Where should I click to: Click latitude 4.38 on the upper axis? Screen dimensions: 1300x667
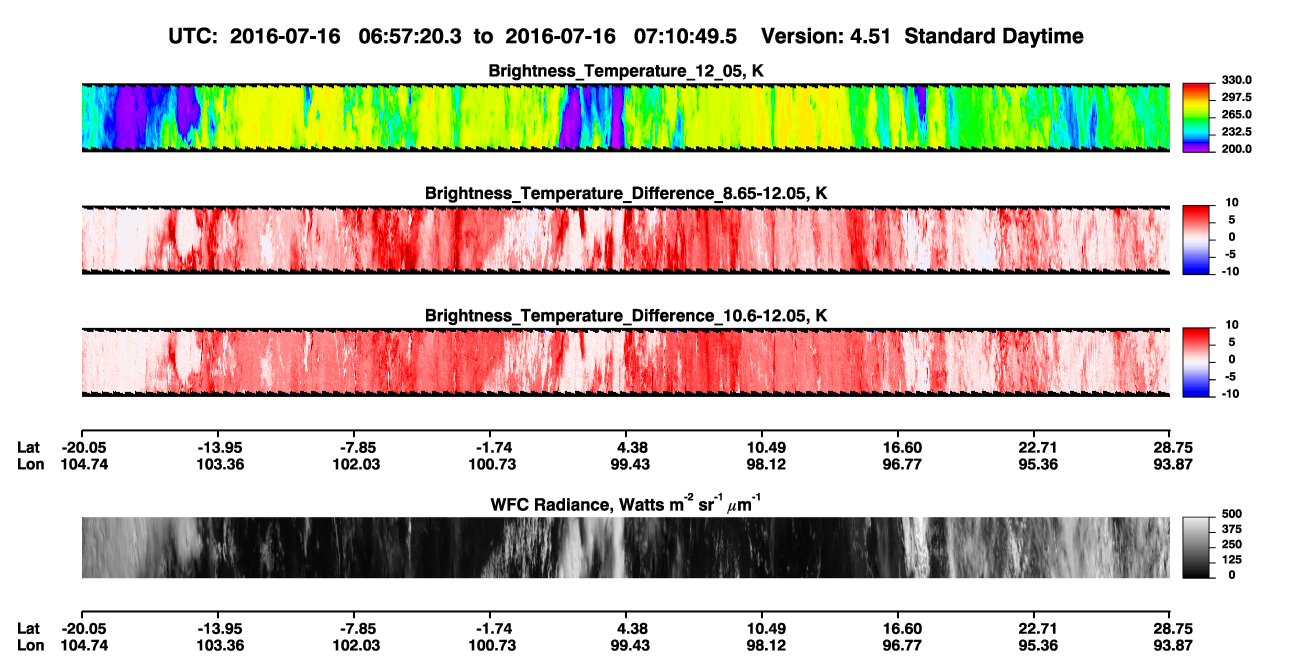click(x=629, y=448)
